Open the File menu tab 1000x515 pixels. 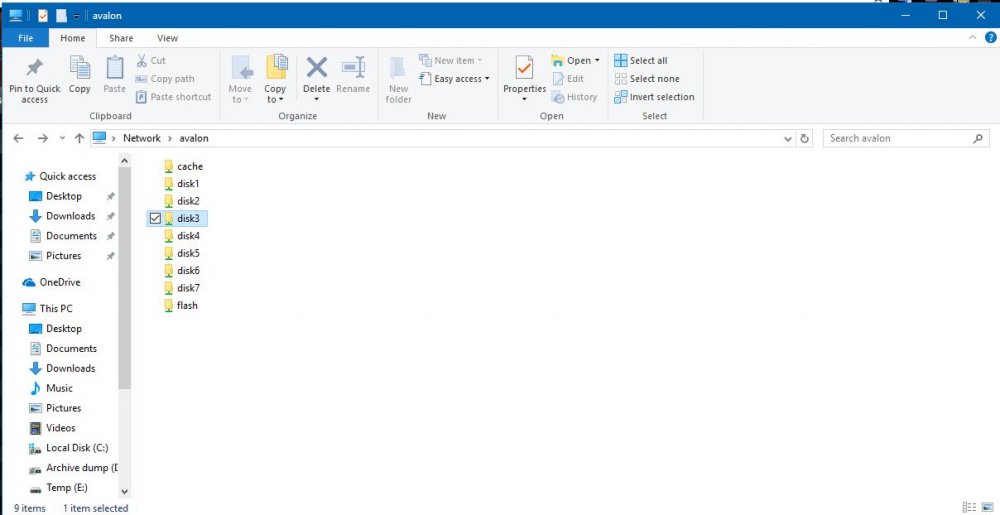pos(26,38)
